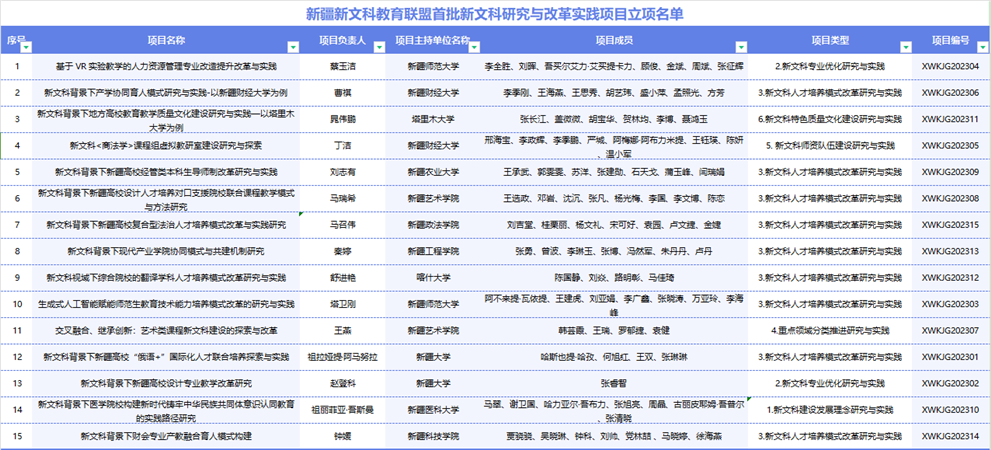Select the 项目成员 header cell label
This screenshot has height=450, width=991.
point(613,40)
